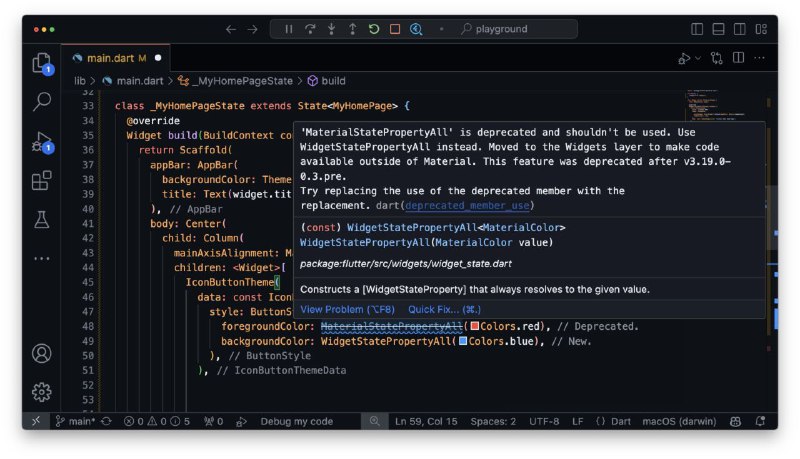Open the widget inspector magnifier icon in the debug toolbar
800x459 pixels.
(416, 29)
